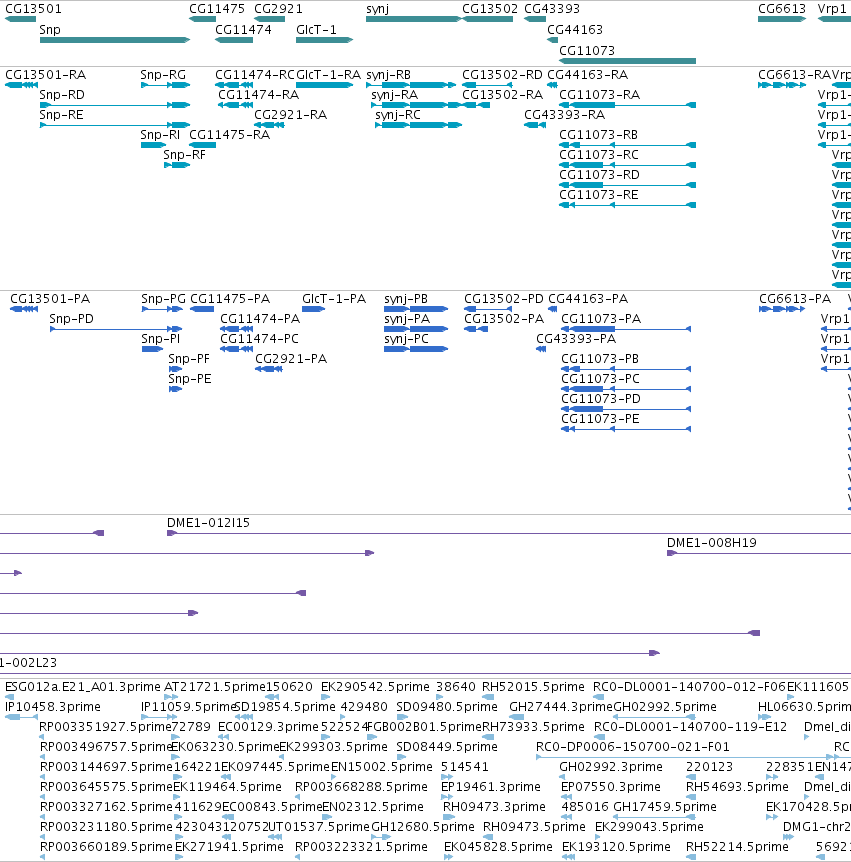Open protein CG6613-PA

(x=782, y=309)
